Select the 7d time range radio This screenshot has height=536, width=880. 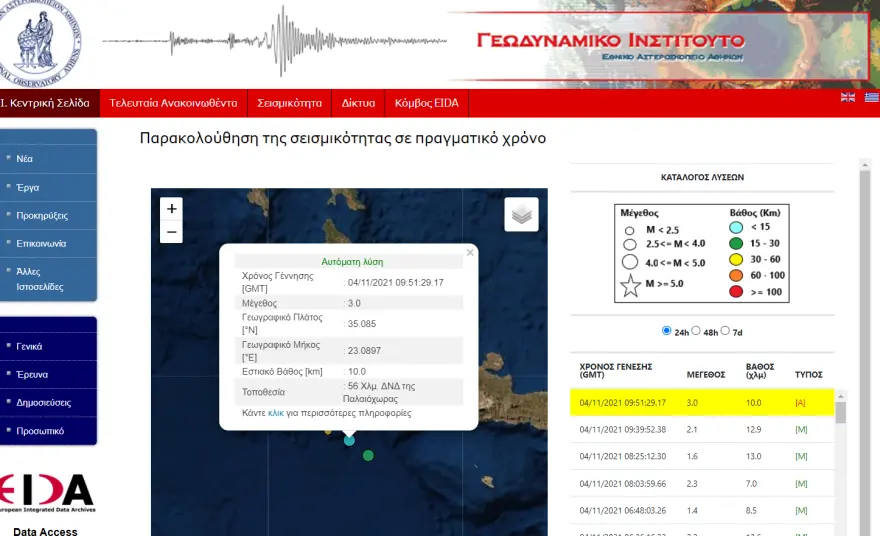(727, 331)
